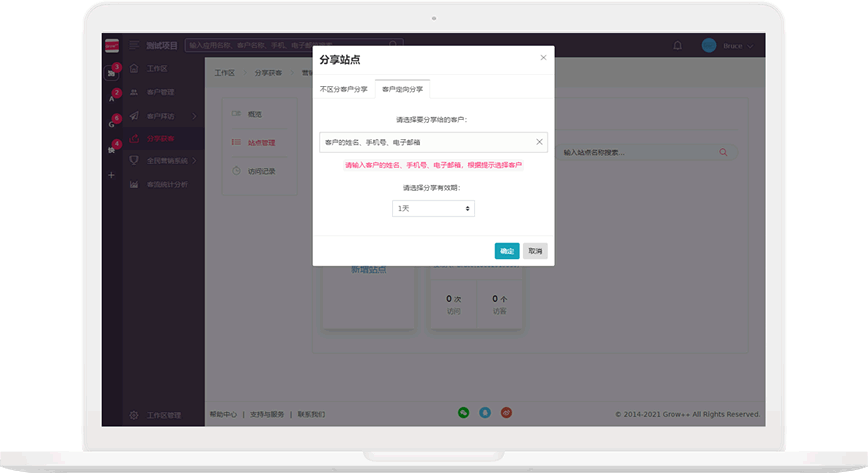Click the customer name, phone, email input
The width and height of the screenshot is (868, 473).
tap(425, 142)
